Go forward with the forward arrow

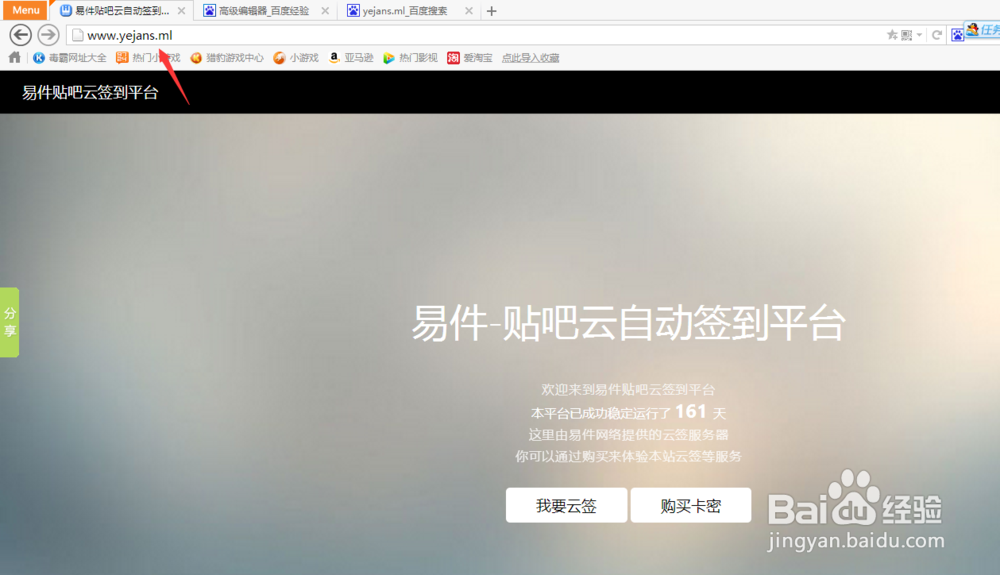48,35
